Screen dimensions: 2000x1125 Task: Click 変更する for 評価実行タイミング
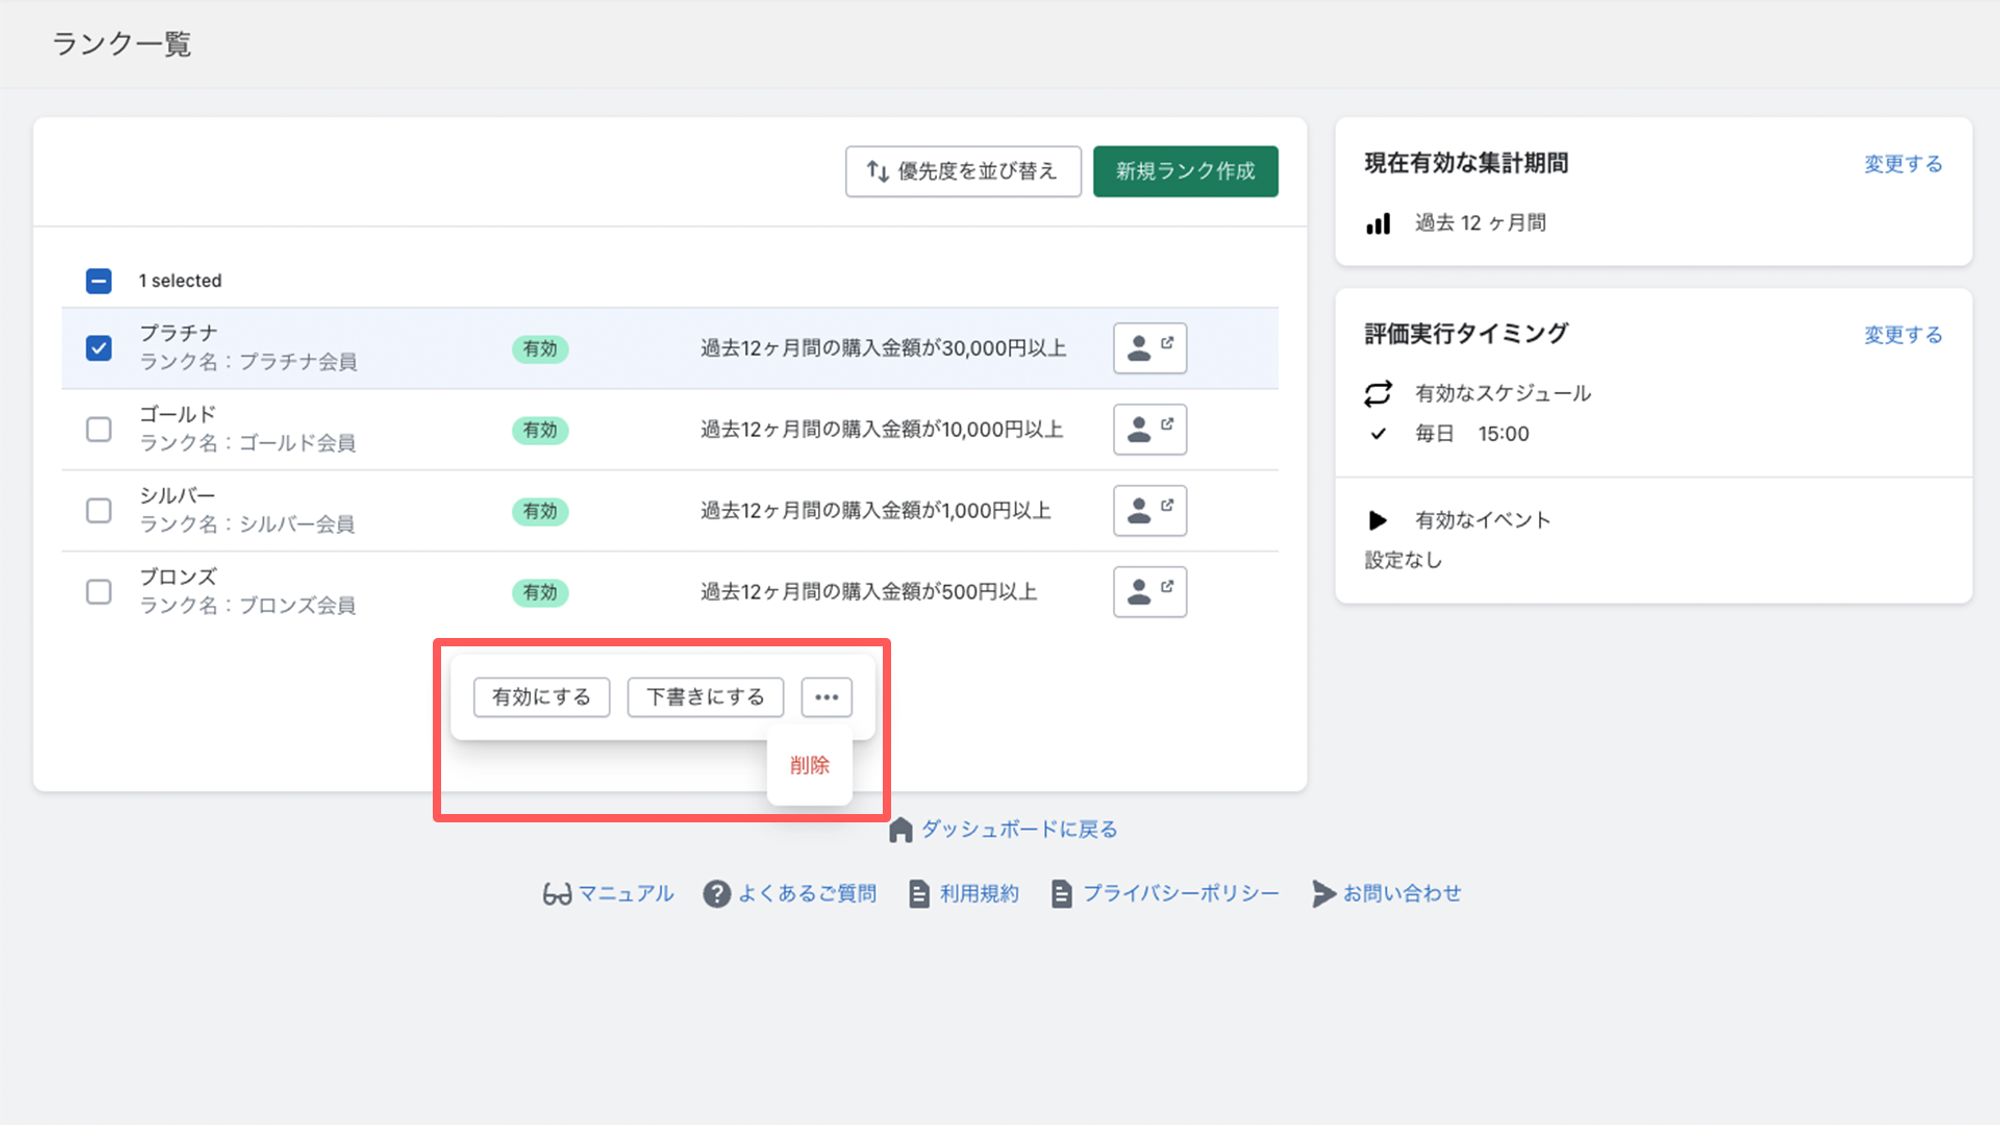1903,335
